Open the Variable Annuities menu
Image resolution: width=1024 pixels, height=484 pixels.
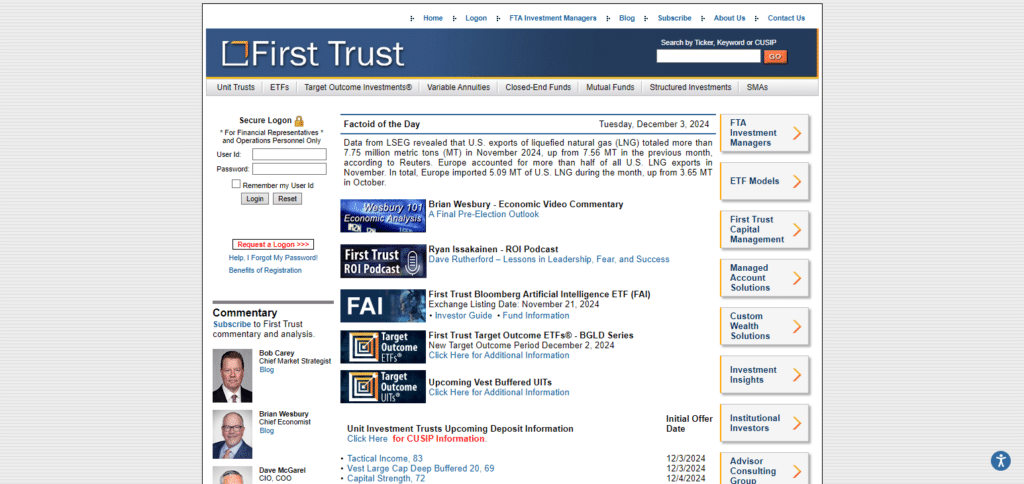pos(458,87)
